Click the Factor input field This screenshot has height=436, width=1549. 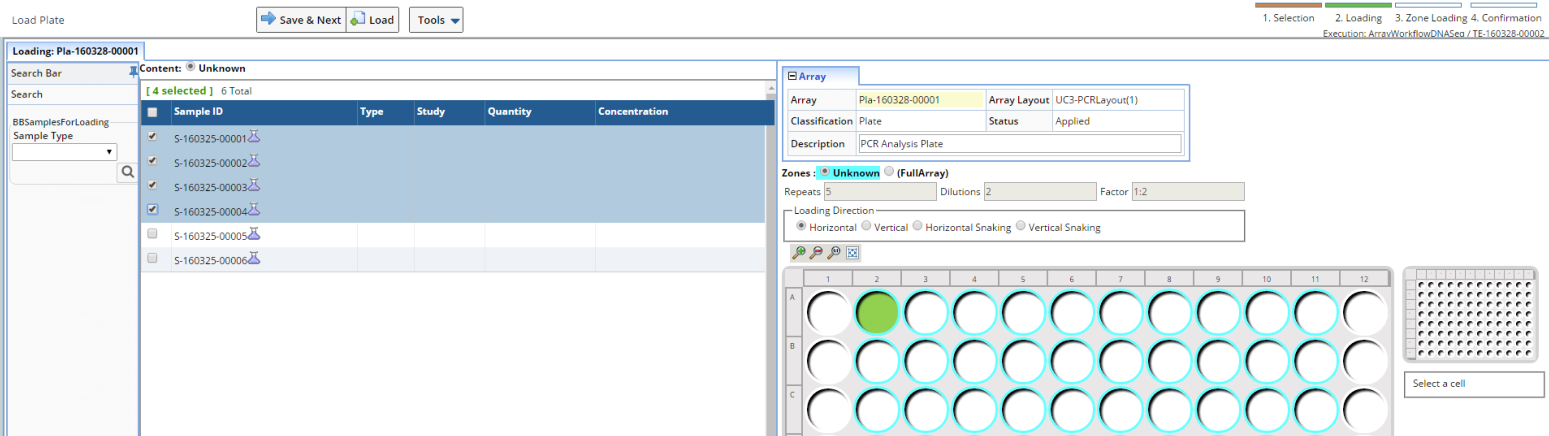[1187, 191]
